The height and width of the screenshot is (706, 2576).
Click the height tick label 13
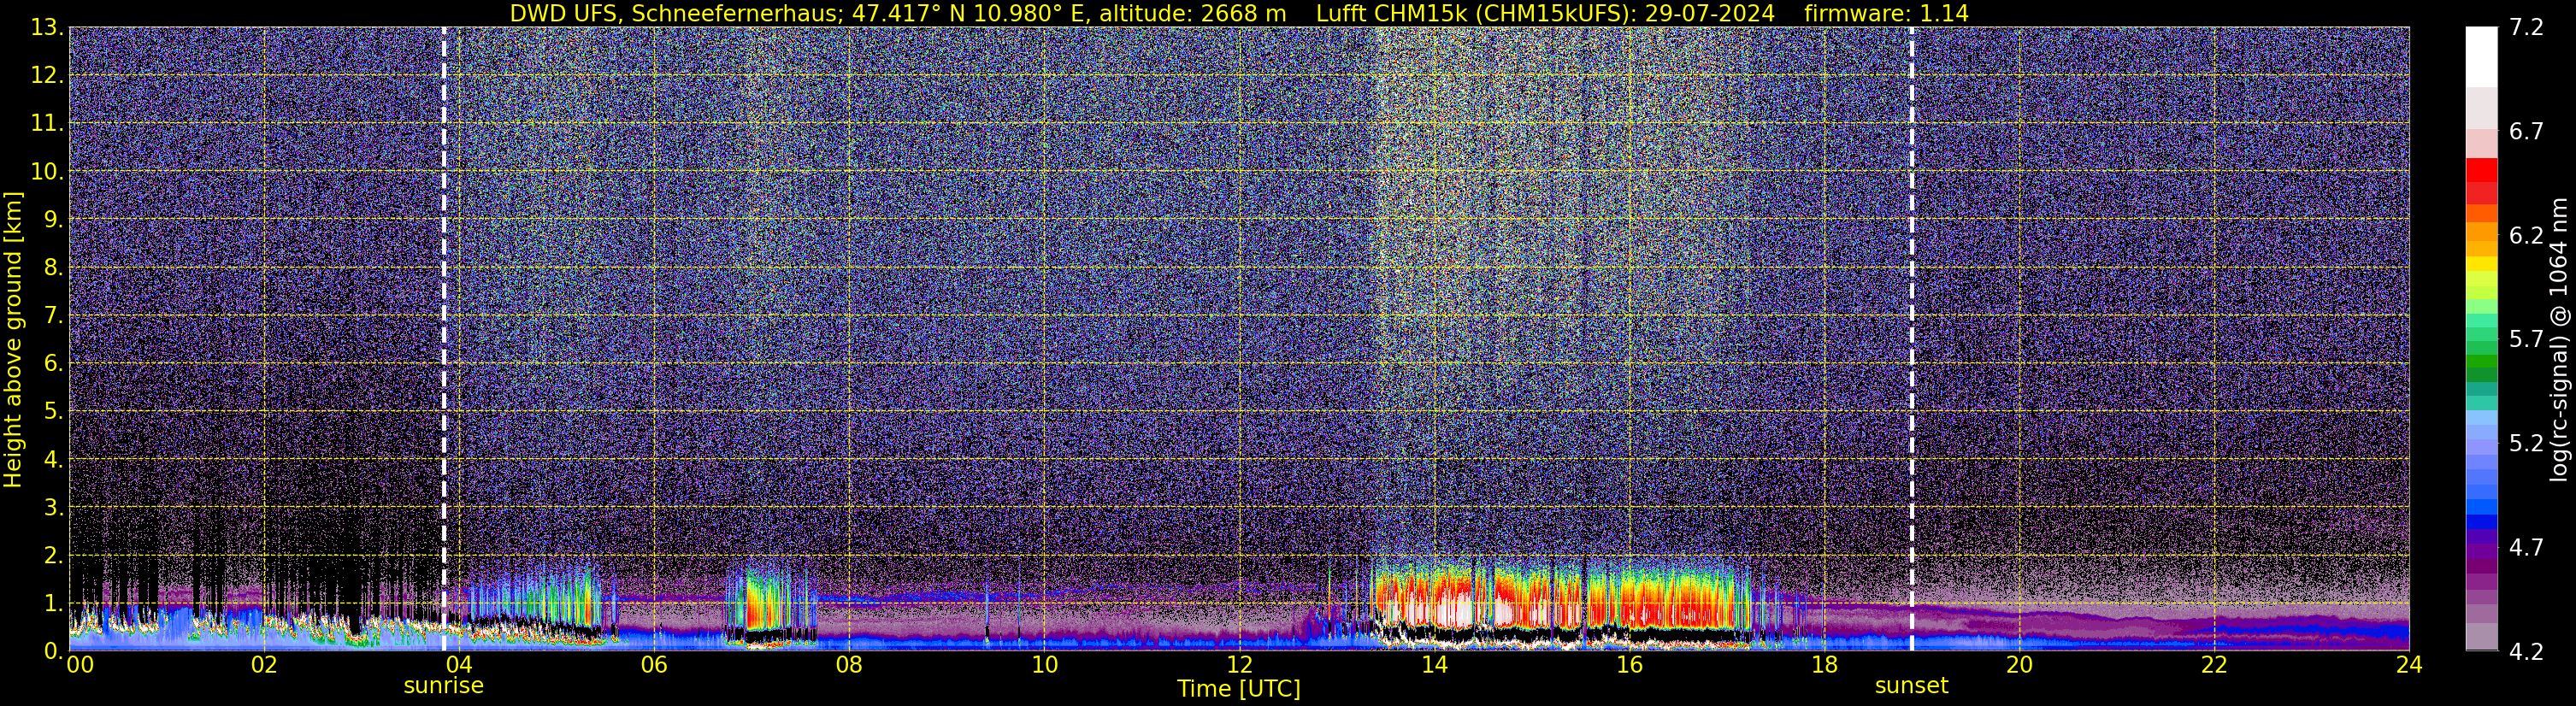46,28
